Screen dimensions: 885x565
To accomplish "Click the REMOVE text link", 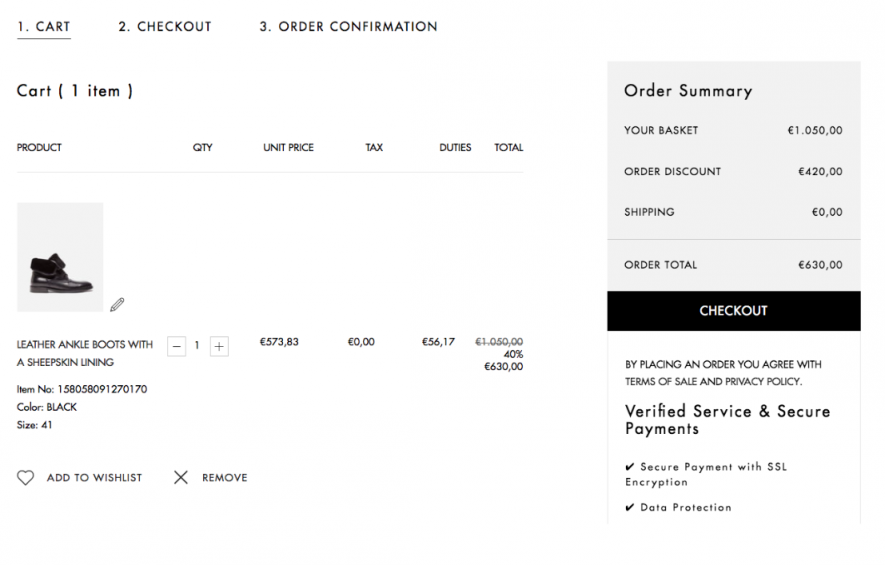I will tap(225, 478).
